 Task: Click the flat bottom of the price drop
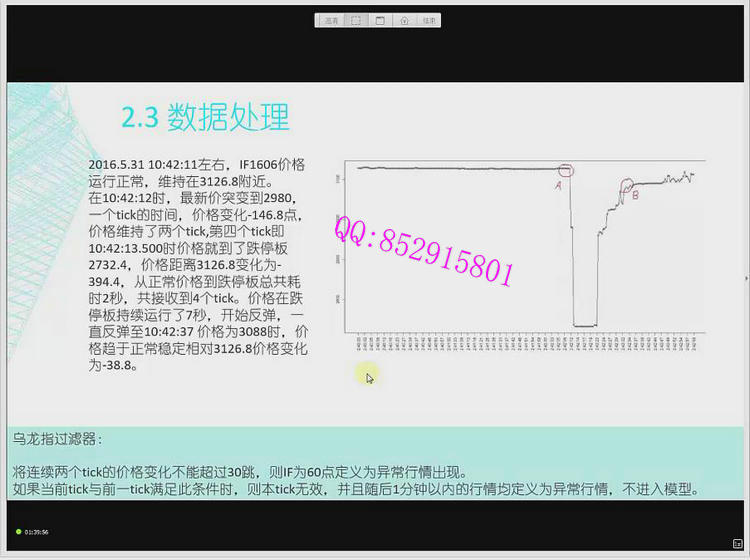[585, 324]
